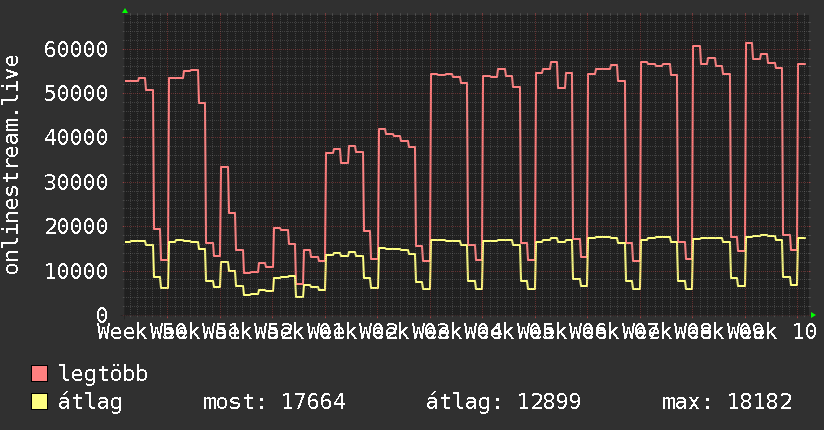Click the green arrow ending the x-axis

tap(813, 315)
